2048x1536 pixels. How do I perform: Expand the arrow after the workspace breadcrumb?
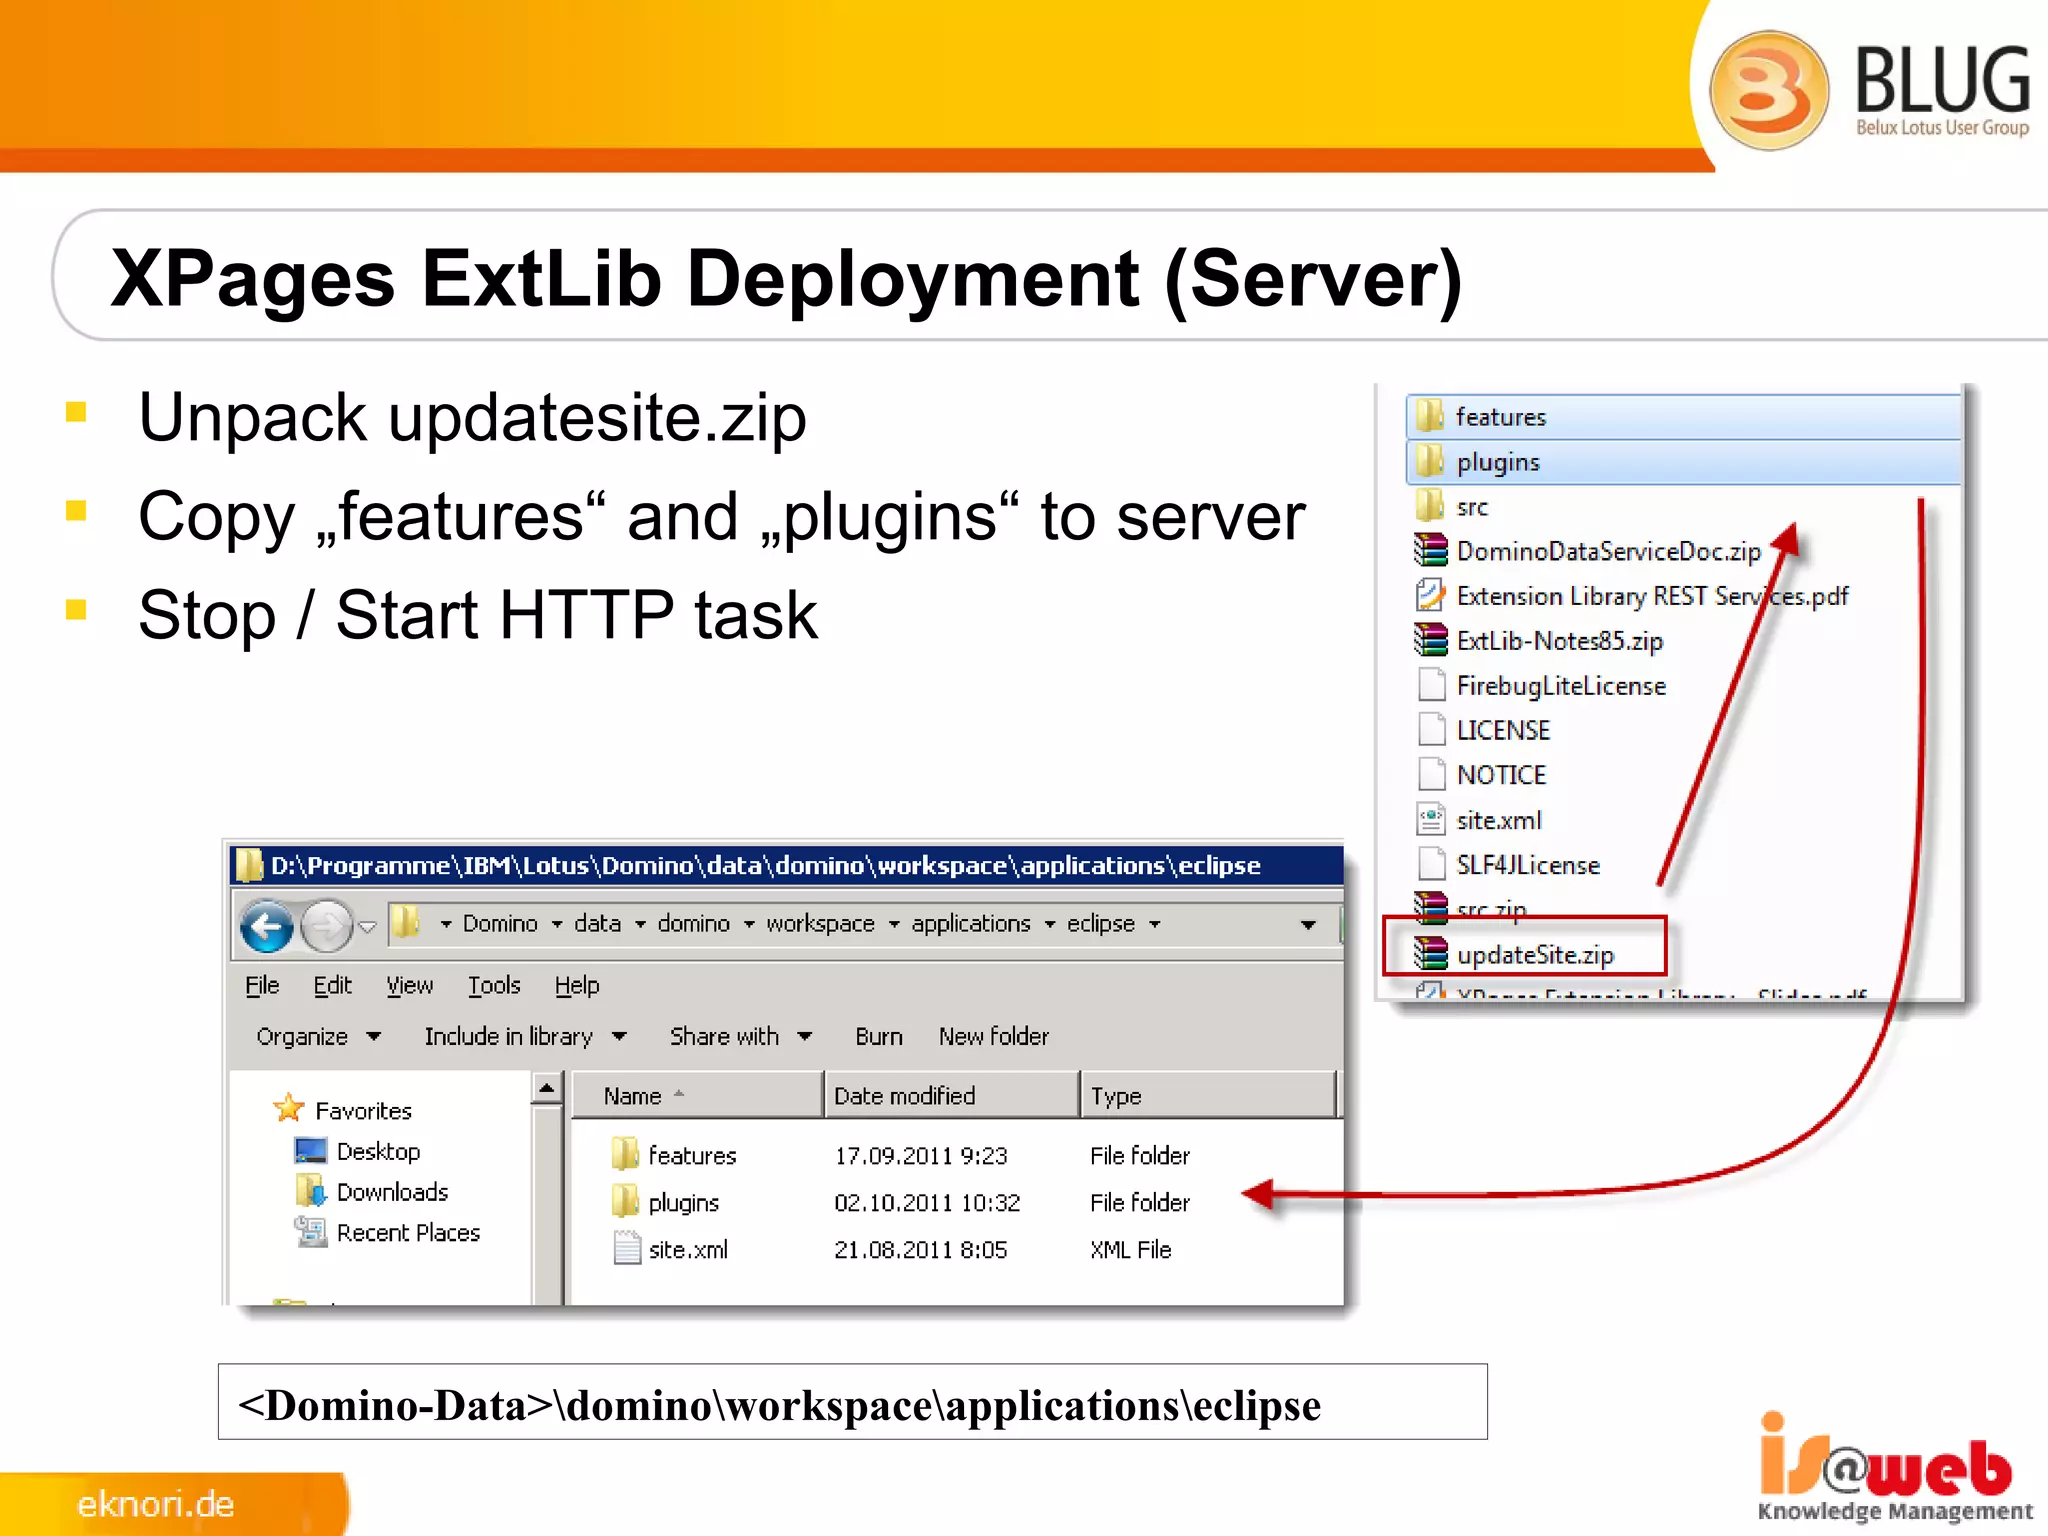(x=894, y=924)
